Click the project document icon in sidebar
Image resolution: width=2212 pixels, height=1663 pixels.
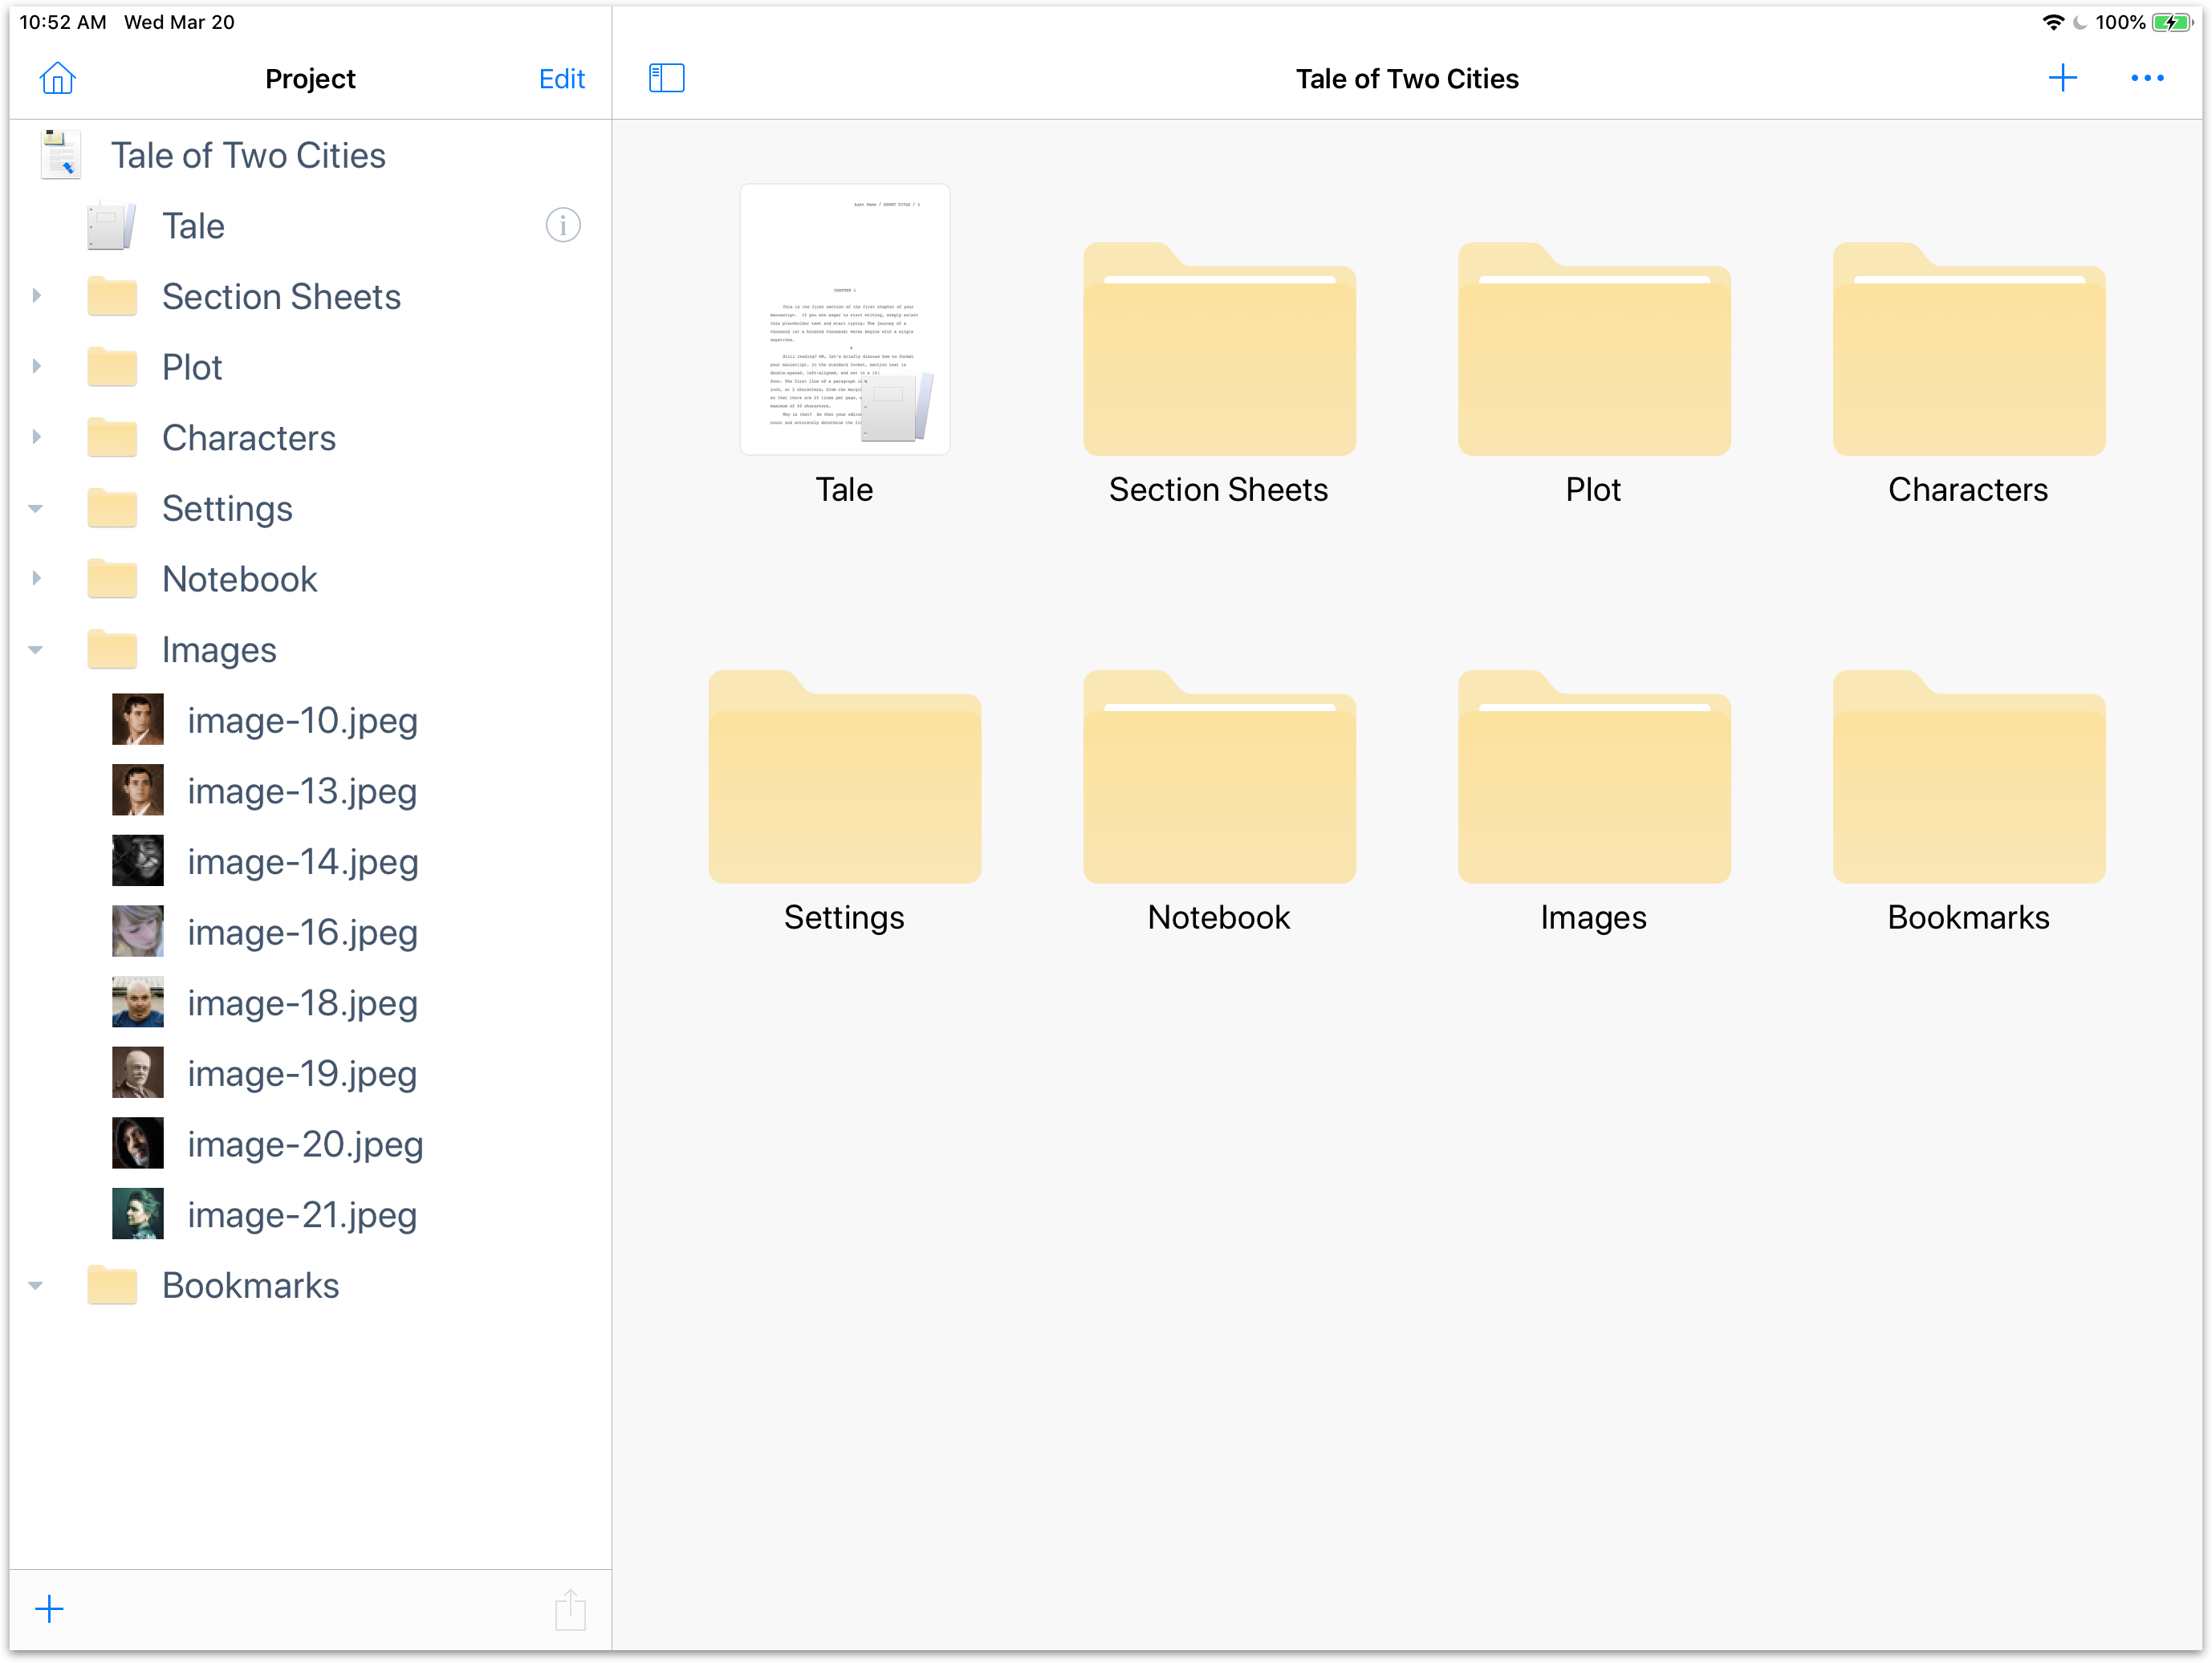[60, 155]
